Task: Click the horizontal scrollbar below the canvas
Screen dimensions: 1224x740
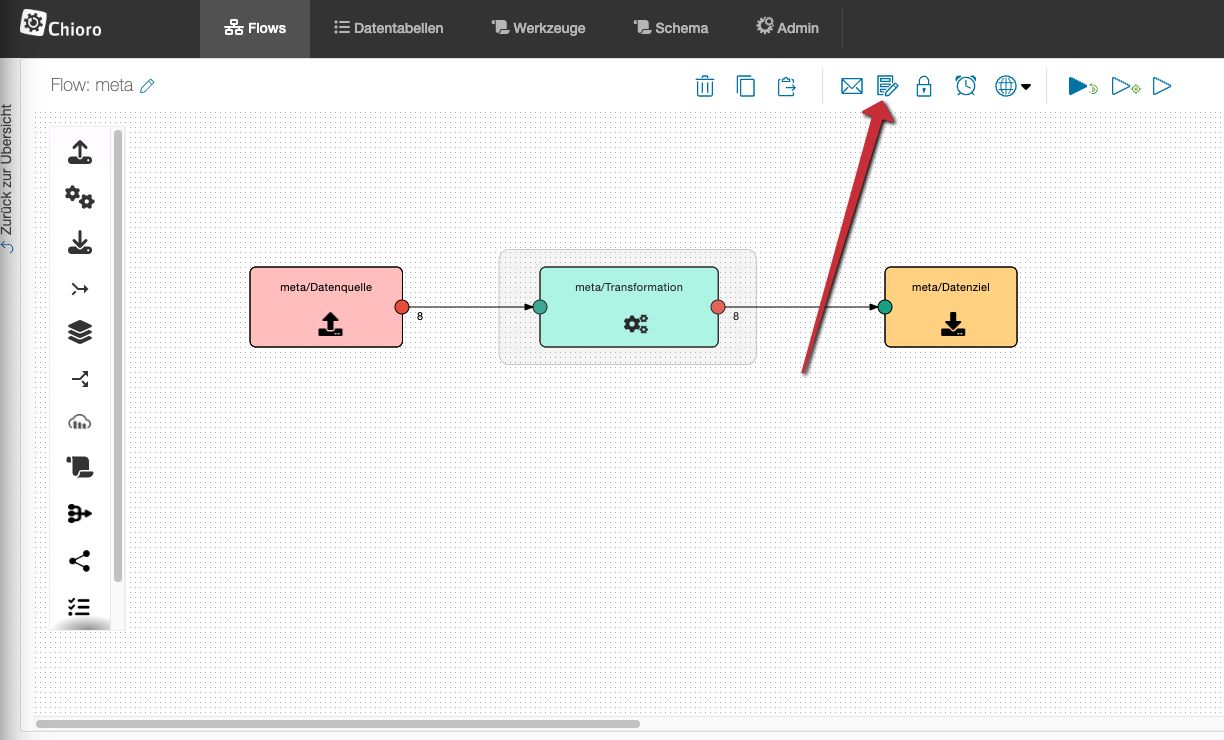Action: (338, 723)
